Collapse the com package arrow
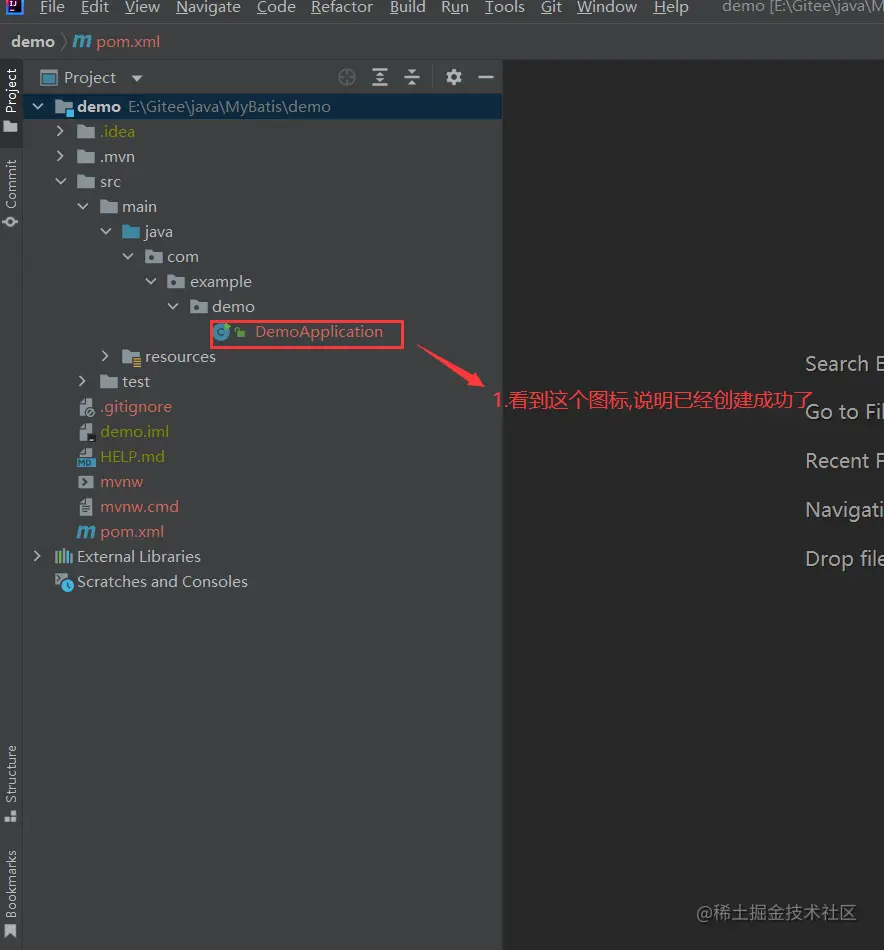884x950 pixels. pyautogui.click(x=128, y=256)
